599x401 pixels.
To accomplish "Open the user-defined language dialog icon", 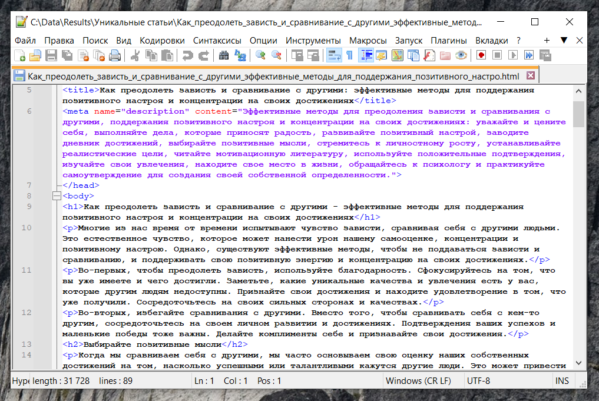I will tap(381, 56).
